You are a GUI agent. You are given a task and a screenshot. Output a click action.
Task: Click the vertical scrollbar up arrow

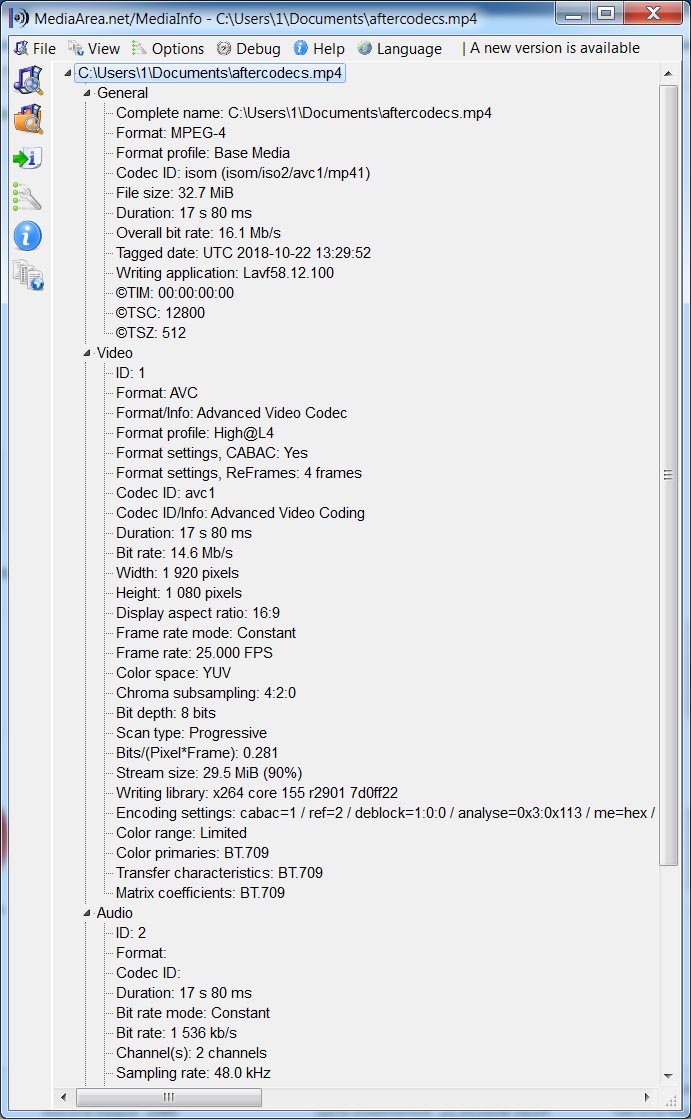tap(668, 74)
